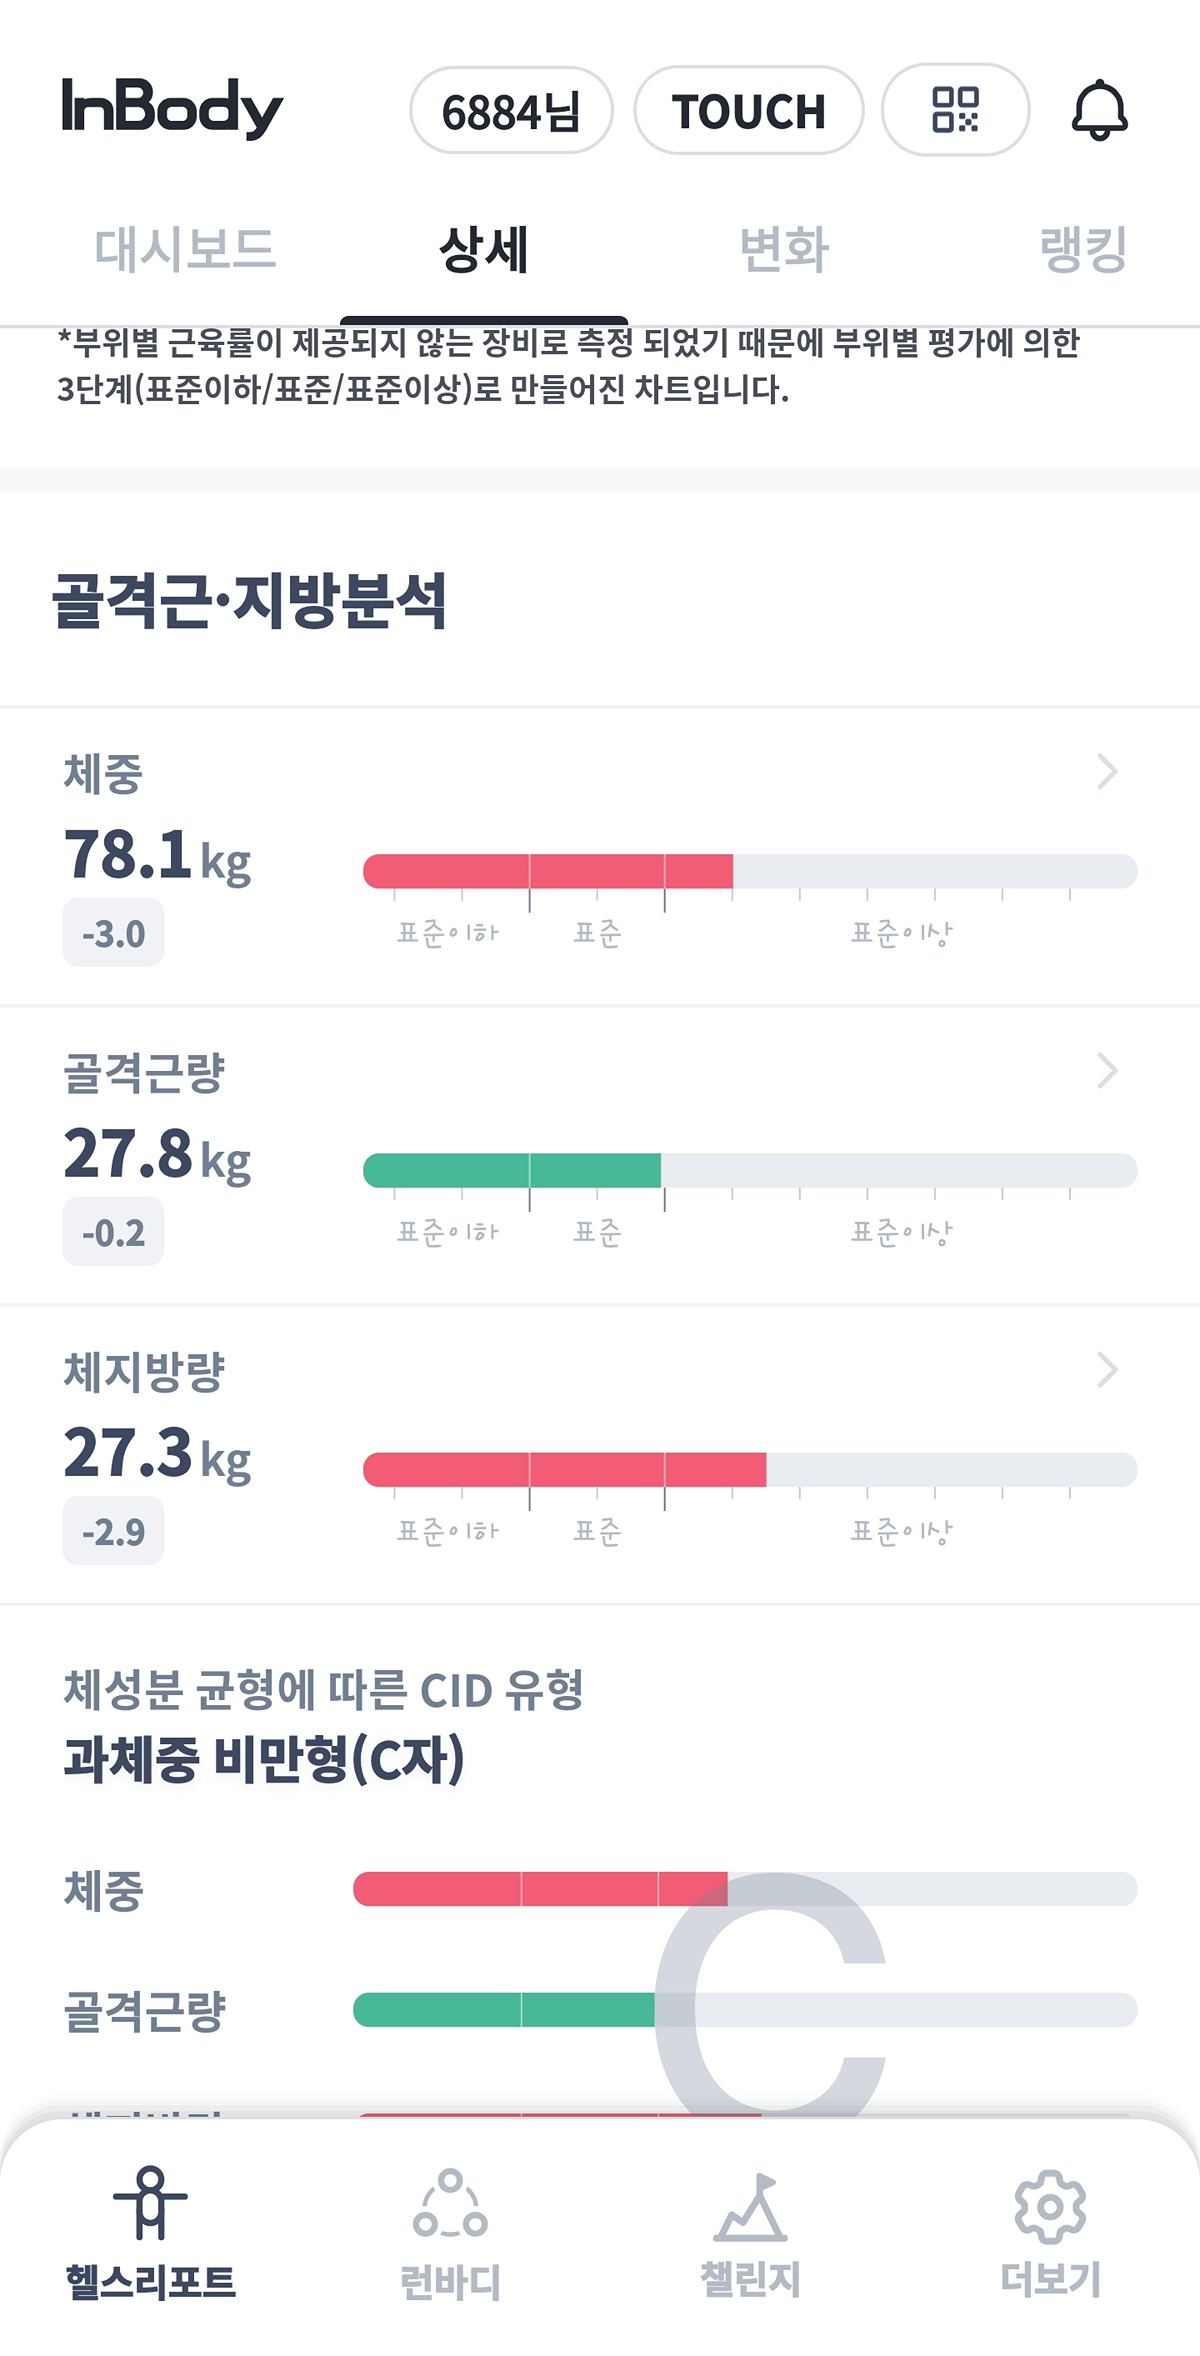1200x2356 pixels.
Task: Select the 상세 tab
Action: 484,249
